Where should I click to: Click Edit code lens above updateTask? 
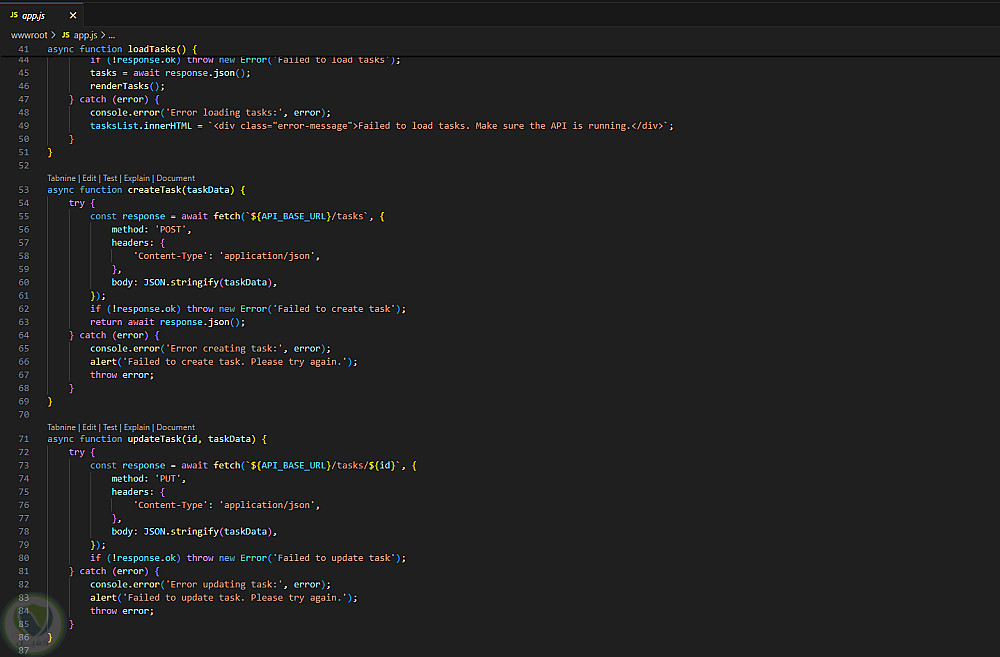click(90, 427)
